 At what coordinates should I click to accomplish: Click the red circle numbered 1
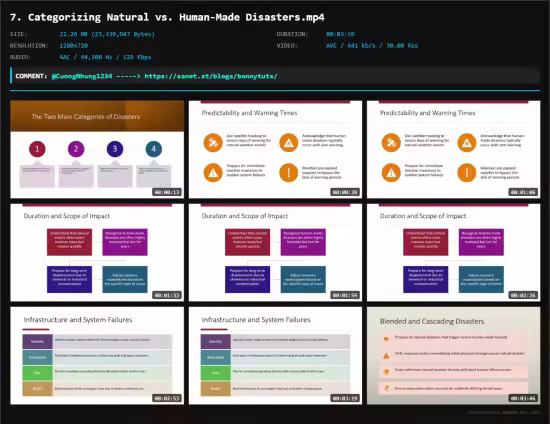tap(38, 149)
